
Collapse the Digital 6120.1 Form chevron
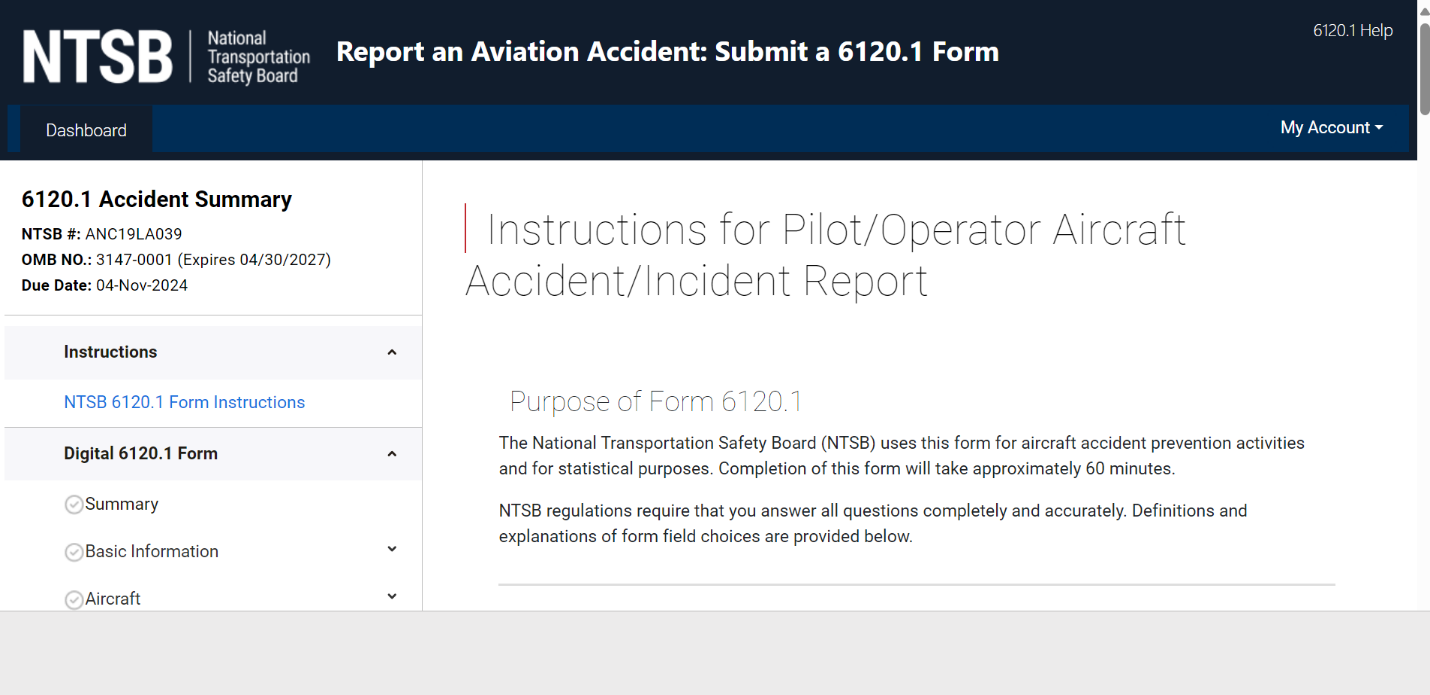coord(392,454)
